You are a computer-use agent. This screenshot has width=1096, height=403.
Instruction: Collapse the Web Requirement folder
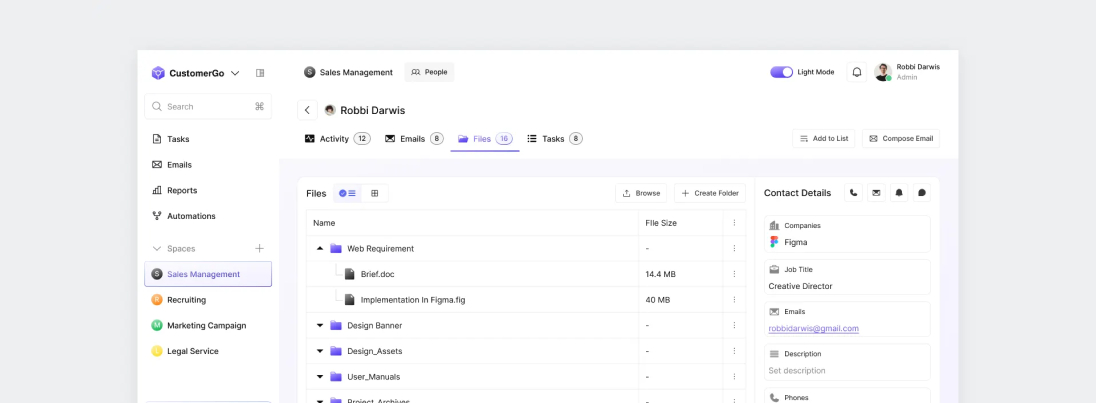[320, 248]
